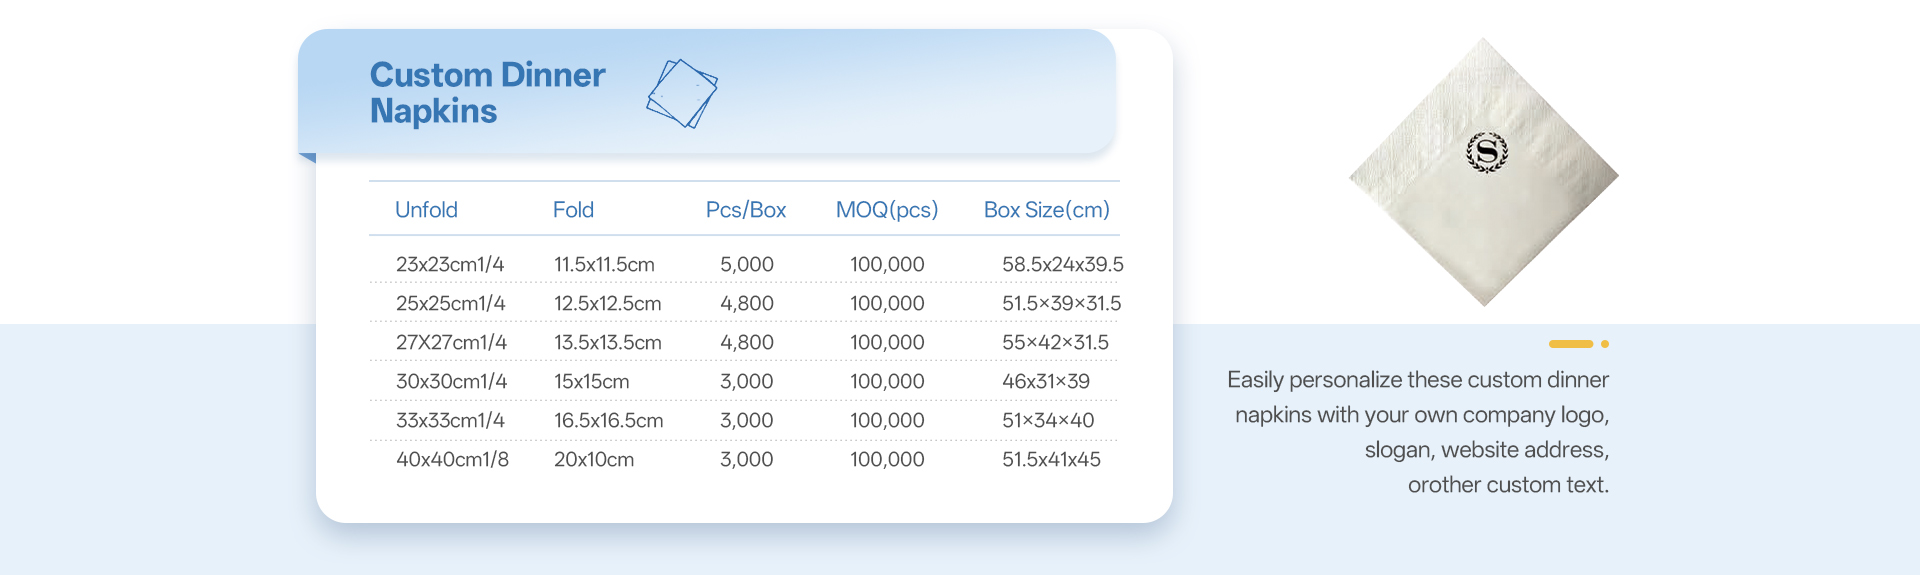1920x575 pixels.
Task: Click the Pcs/Box column header
Action: point(746,210)
